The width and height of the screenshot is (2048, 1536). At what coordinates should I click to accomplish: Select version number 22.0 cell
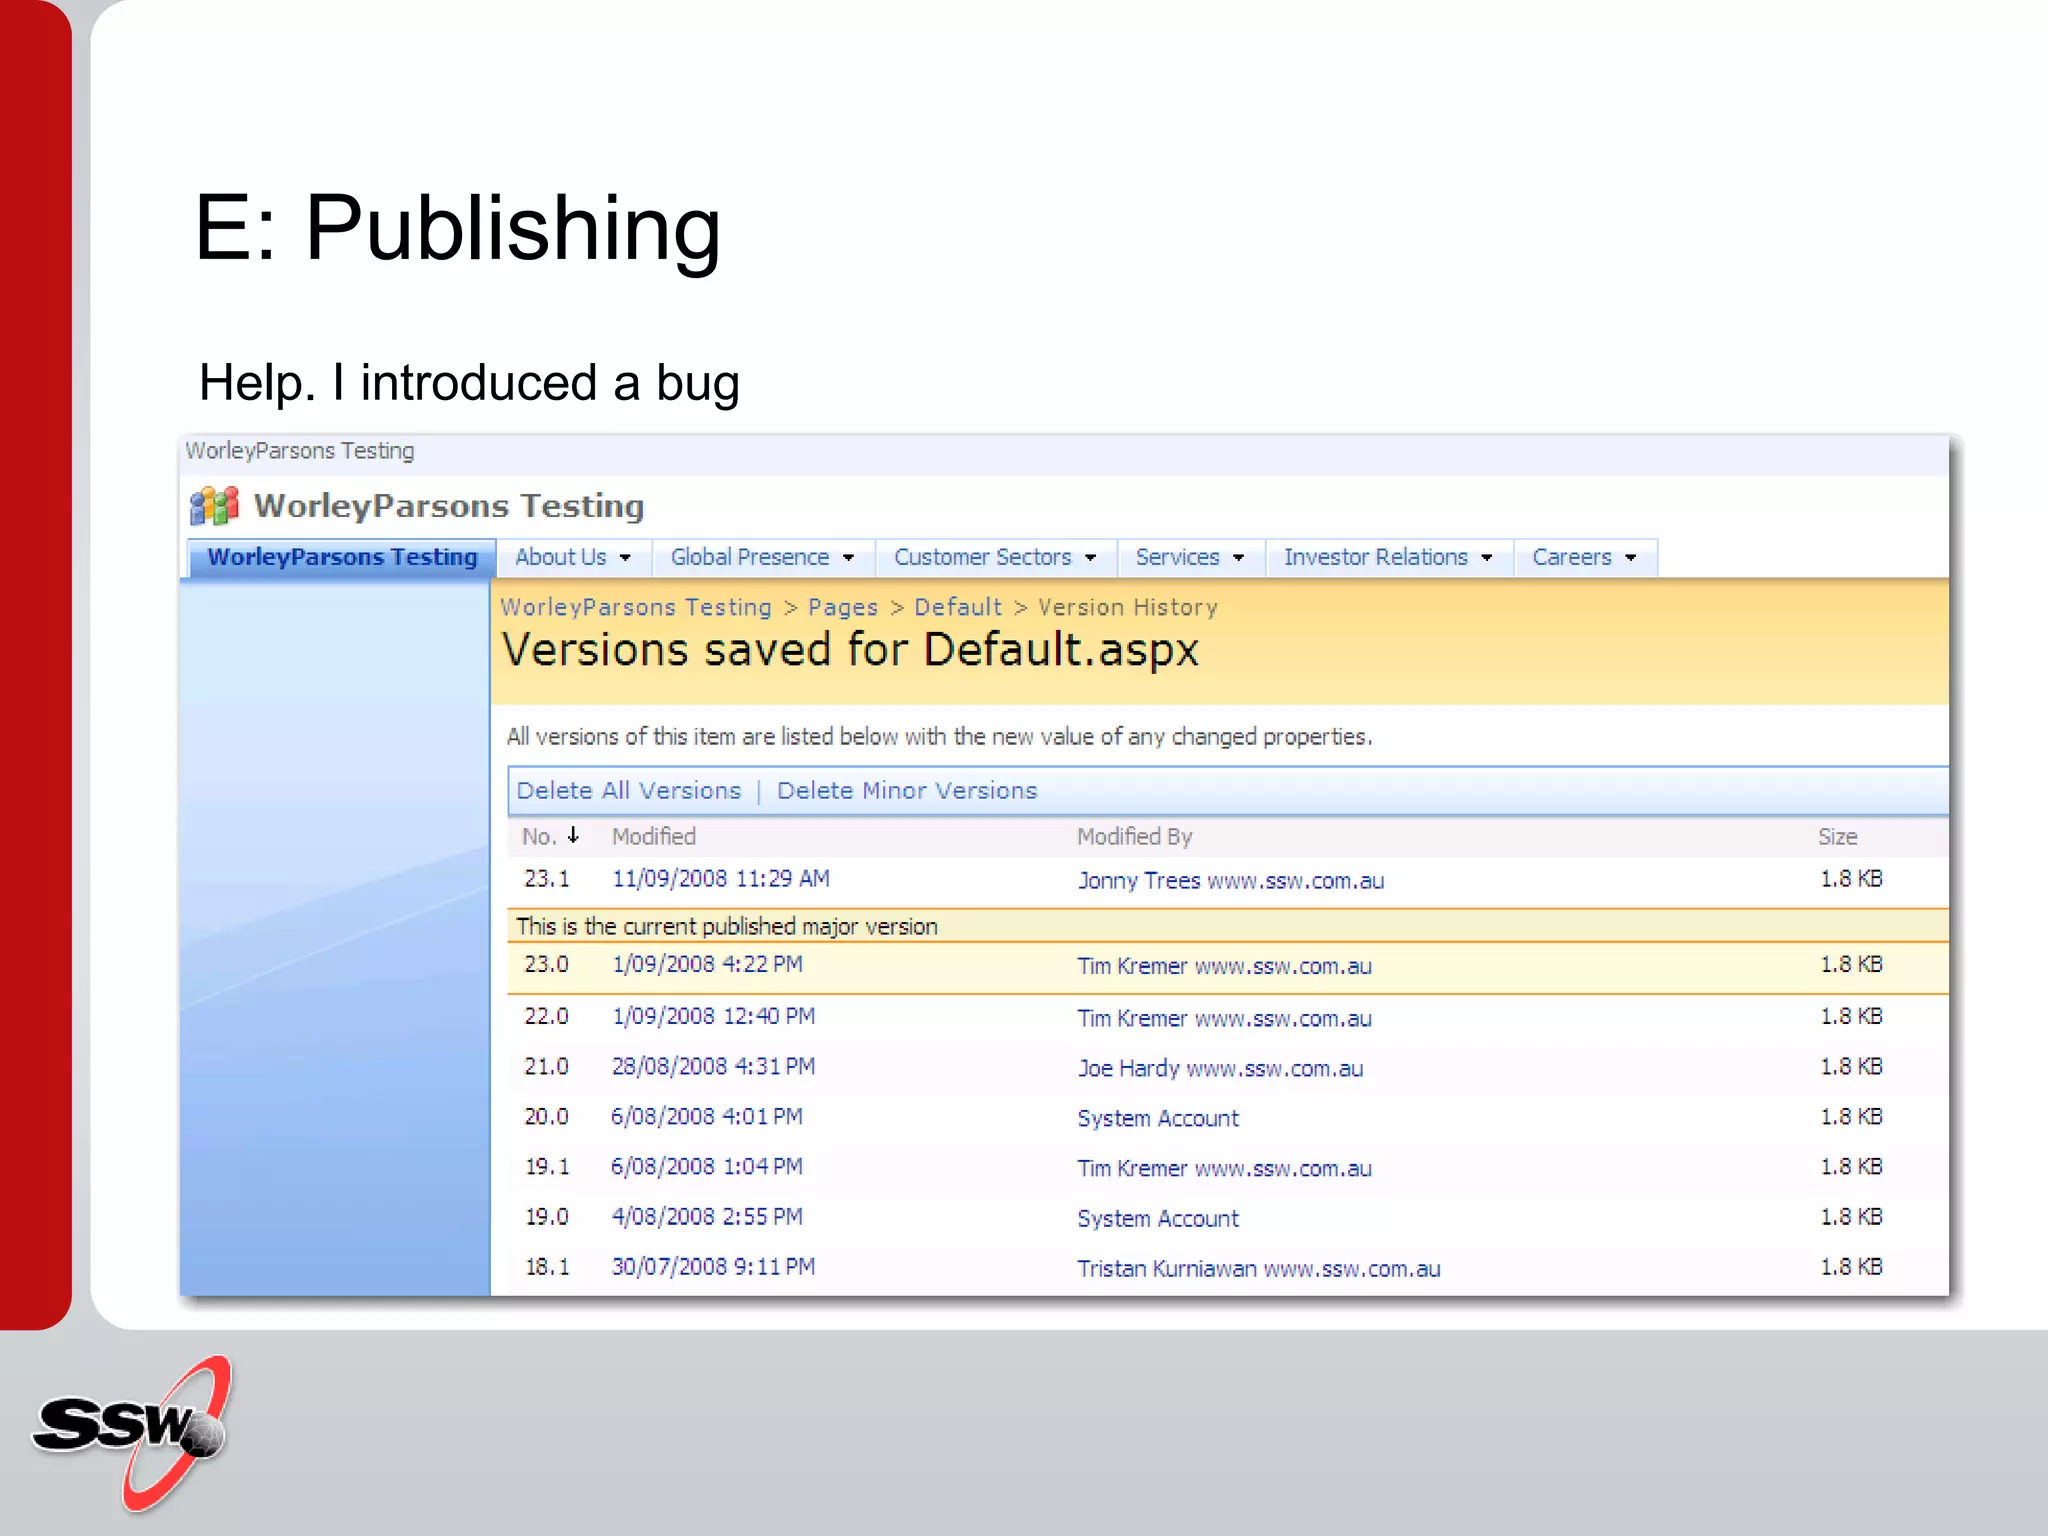point(546,1016)
